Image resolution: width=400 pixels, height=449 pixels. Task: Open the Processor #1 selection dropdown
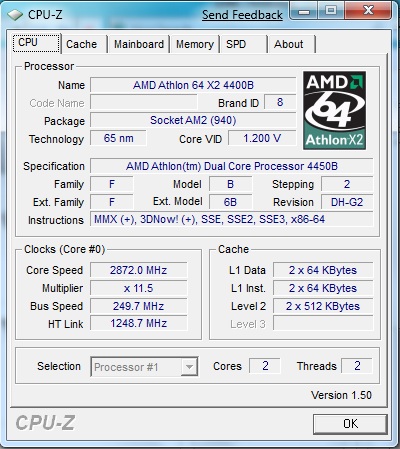point(144,367)
